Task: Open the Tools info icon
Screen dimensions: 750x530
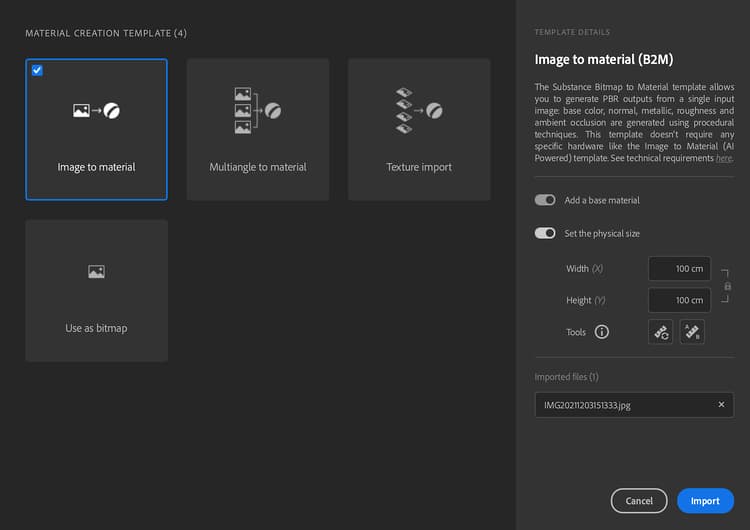Action: 601,331
